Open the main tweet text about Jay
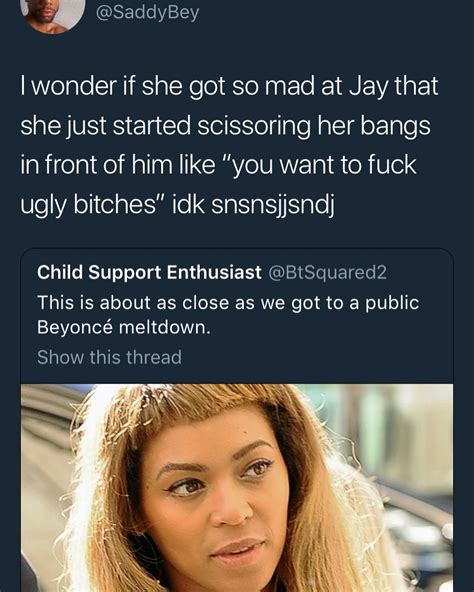 pyautogui.click(x=229, y=145)
